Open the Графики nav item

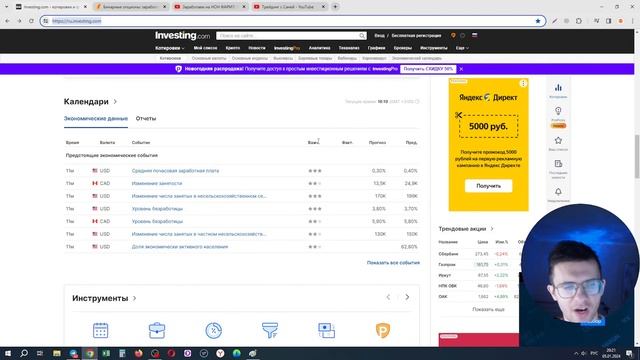coord(376,48)
